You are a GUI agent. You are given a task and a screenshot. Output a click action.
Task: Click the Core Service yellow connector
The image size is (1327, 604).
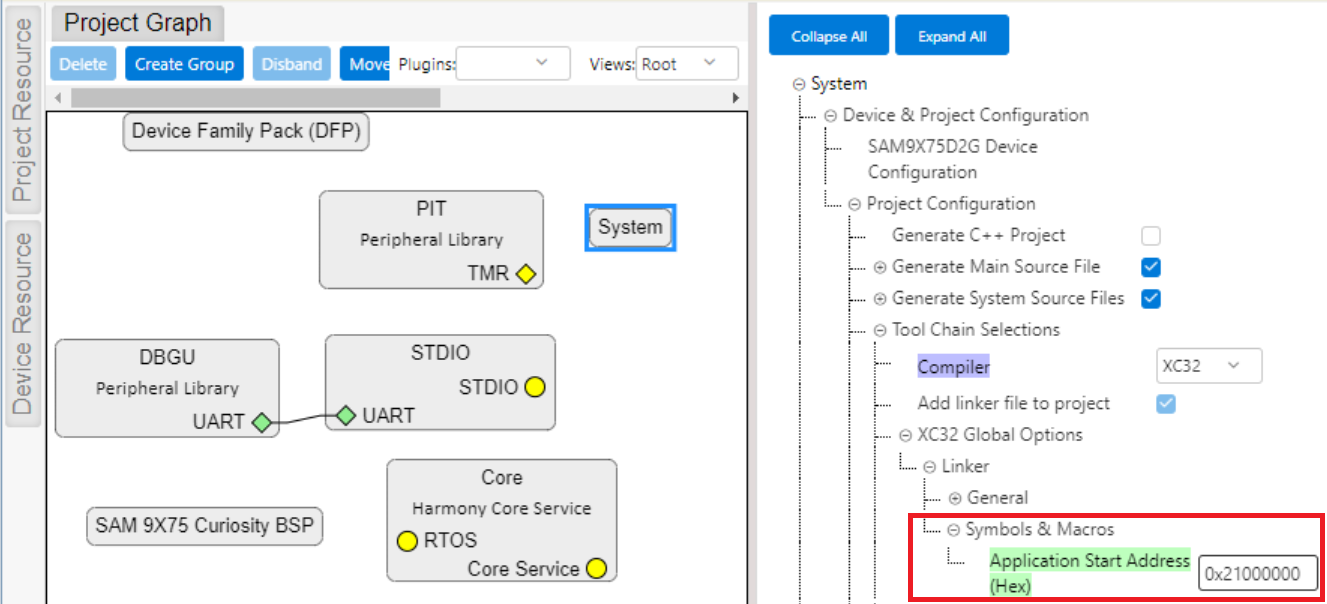tap(596, 568)
